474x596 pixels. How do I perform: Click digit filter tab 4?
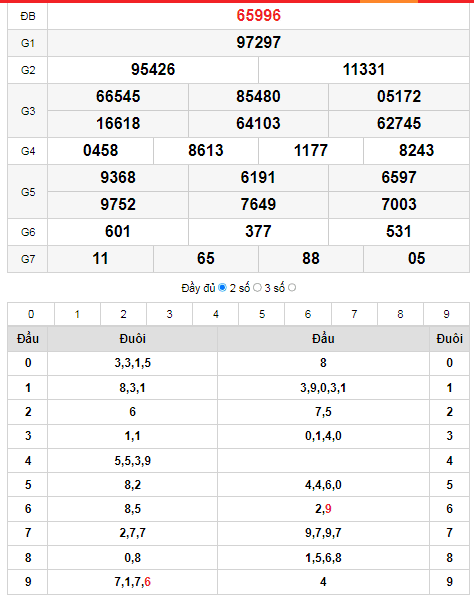pyautogui.click(x=216, y=314)
